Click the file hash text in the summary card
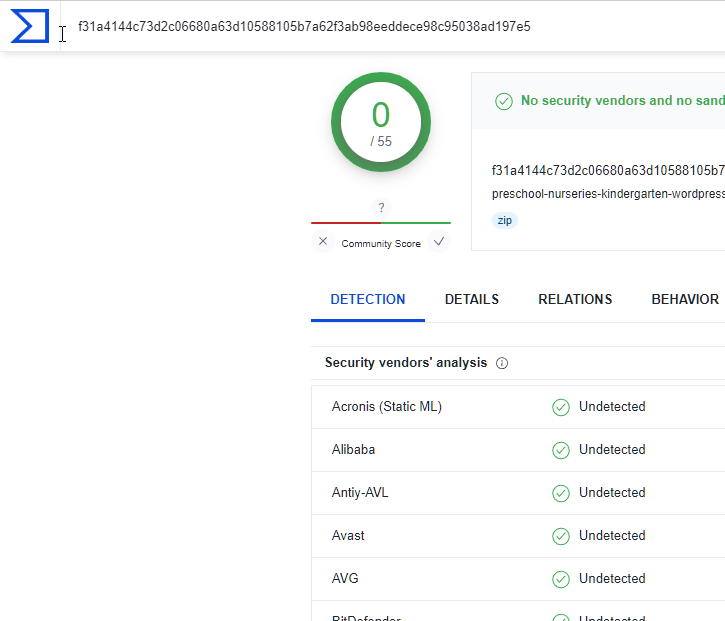 tap(608, 170)
